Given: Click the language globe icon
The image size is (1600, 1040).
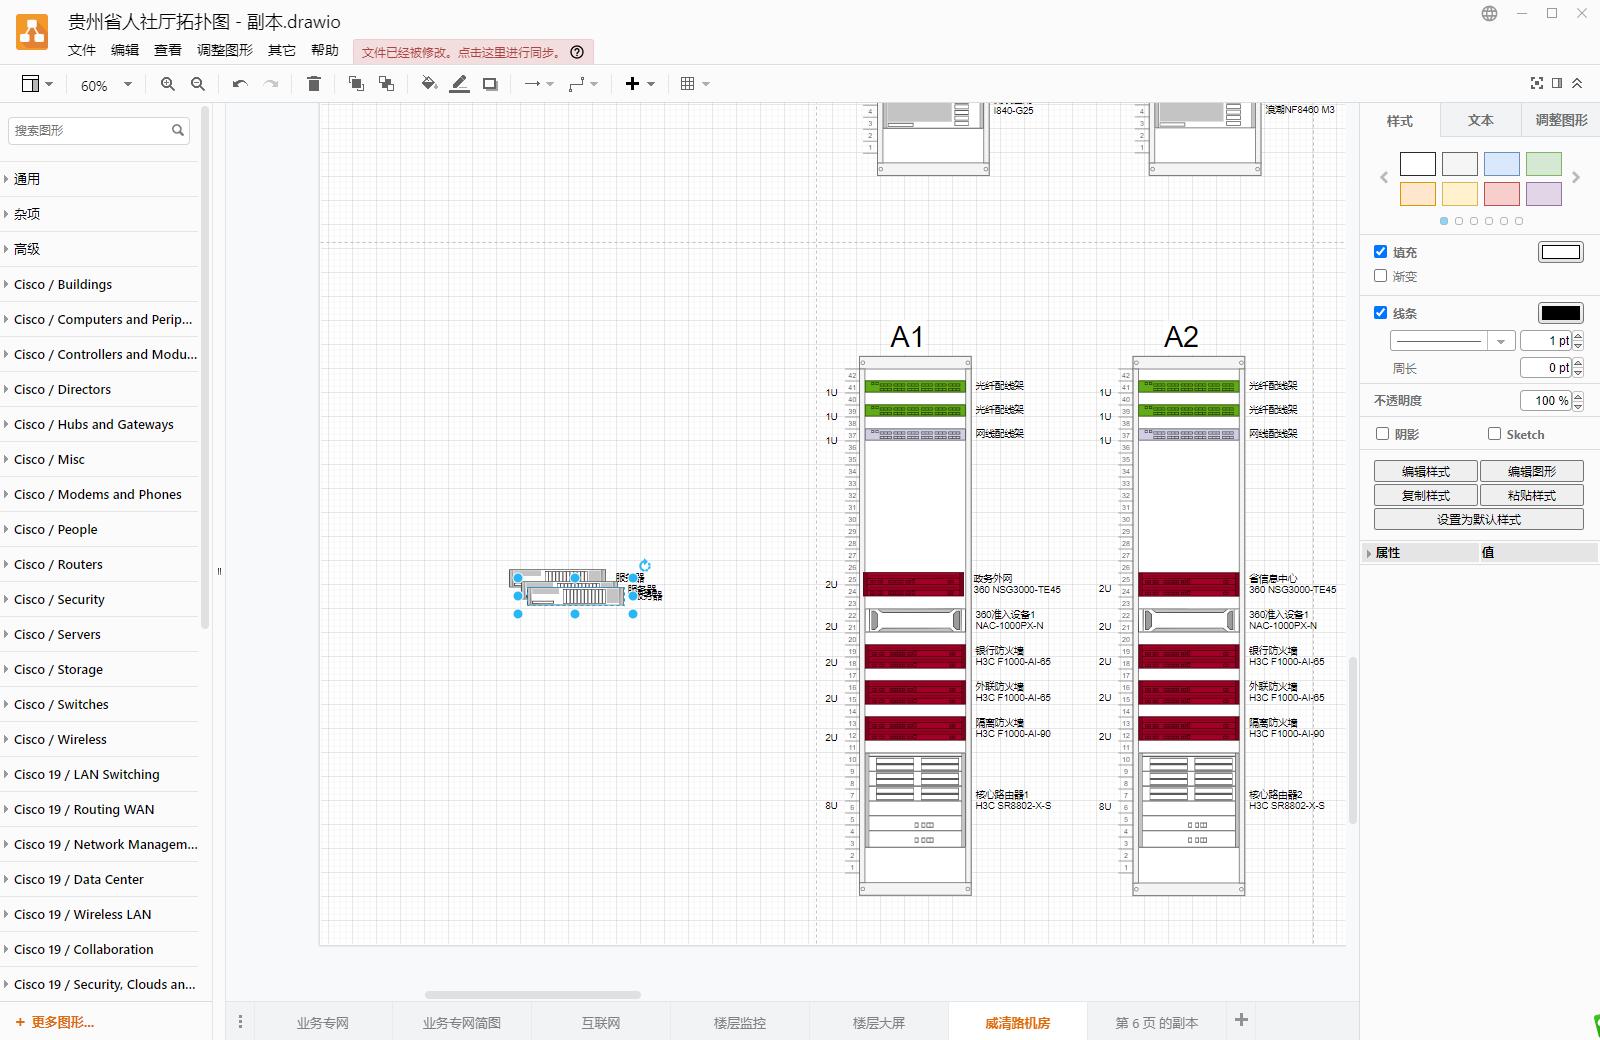Looking at the screenshot, I should click(1490, 14).
